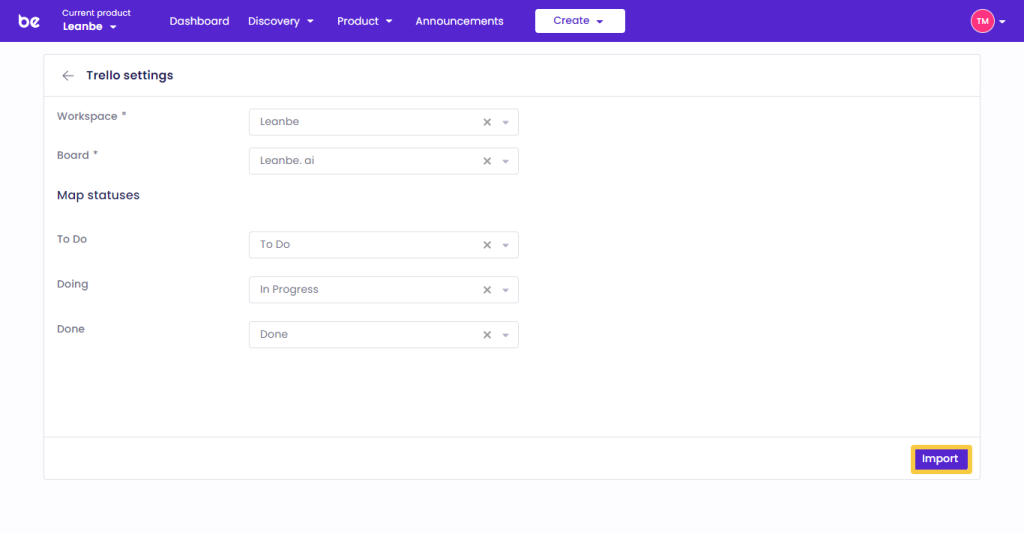The height and width of the screenshot is (534, 1024).
Task: Expand the Product menu
Action: click(x=364, y=21)
